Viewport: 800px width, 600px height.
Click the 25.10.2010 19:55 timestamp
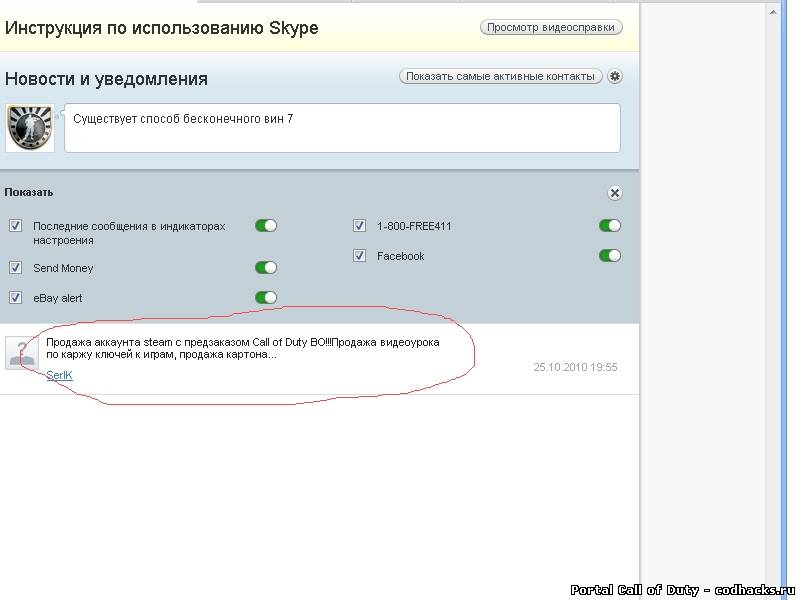(x=576, y=367)
